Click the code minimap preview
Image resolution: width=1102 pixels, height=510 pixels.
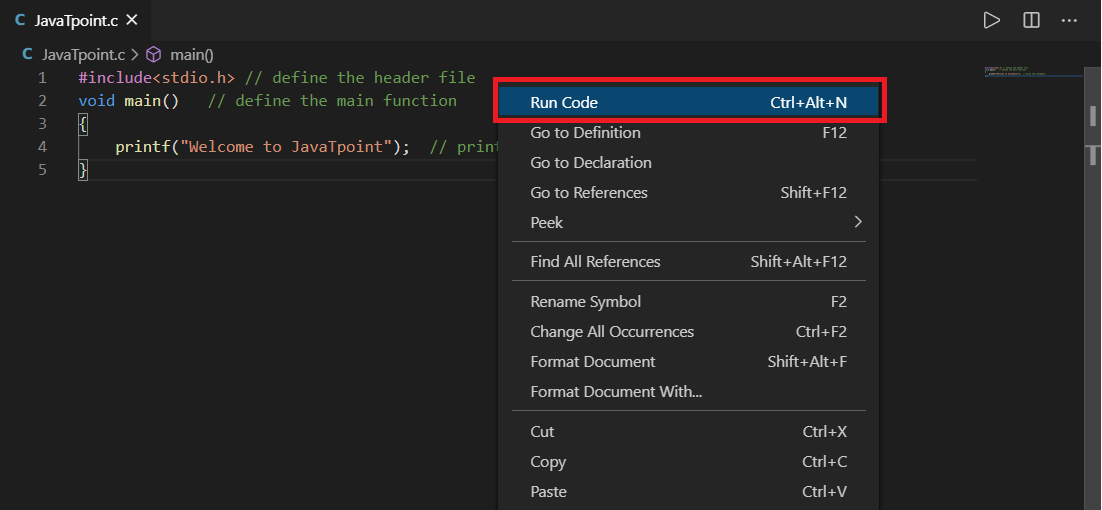click(1033, 72)
